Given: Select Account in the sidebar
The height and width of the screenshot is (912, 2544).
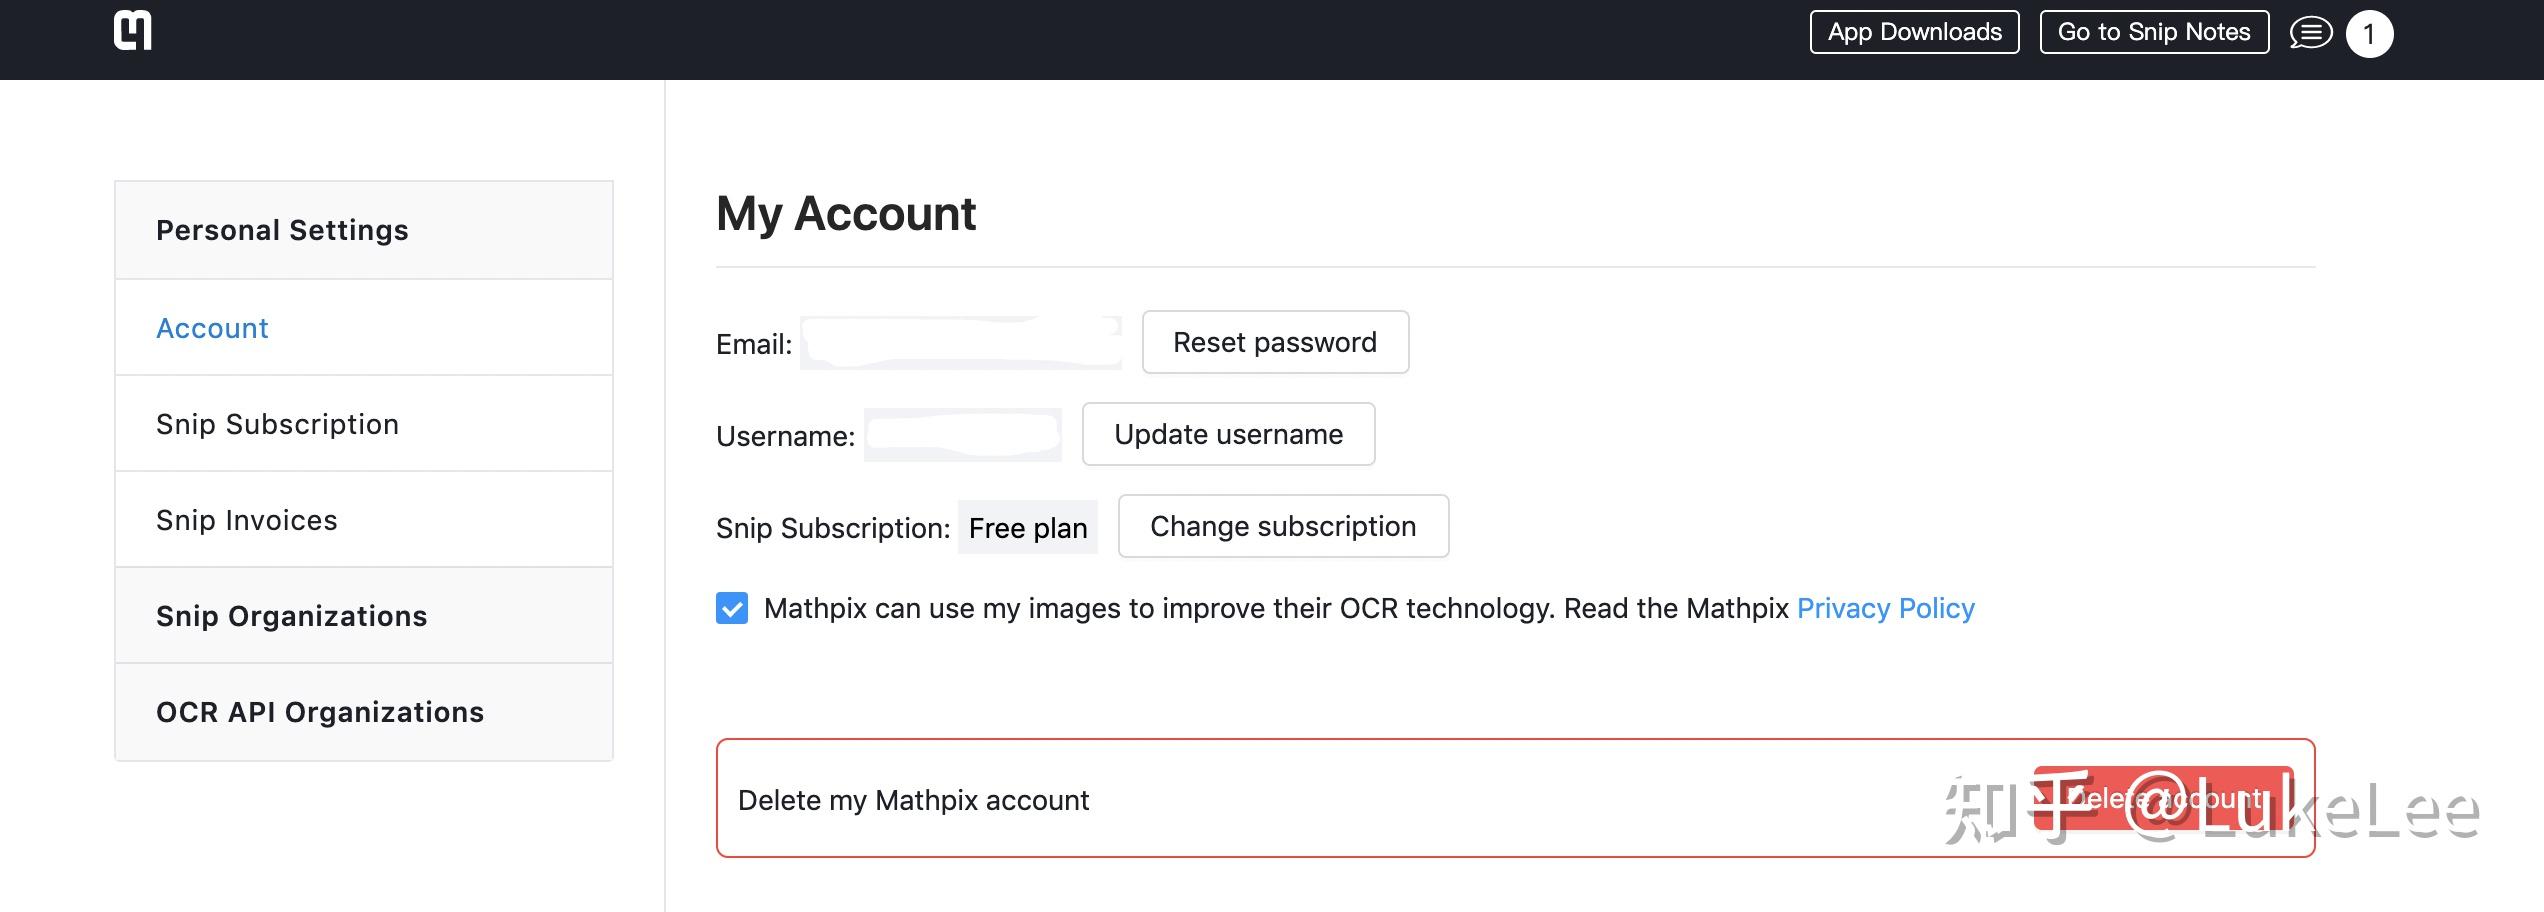Looking at the screenshot, I should tap(212, 328).
